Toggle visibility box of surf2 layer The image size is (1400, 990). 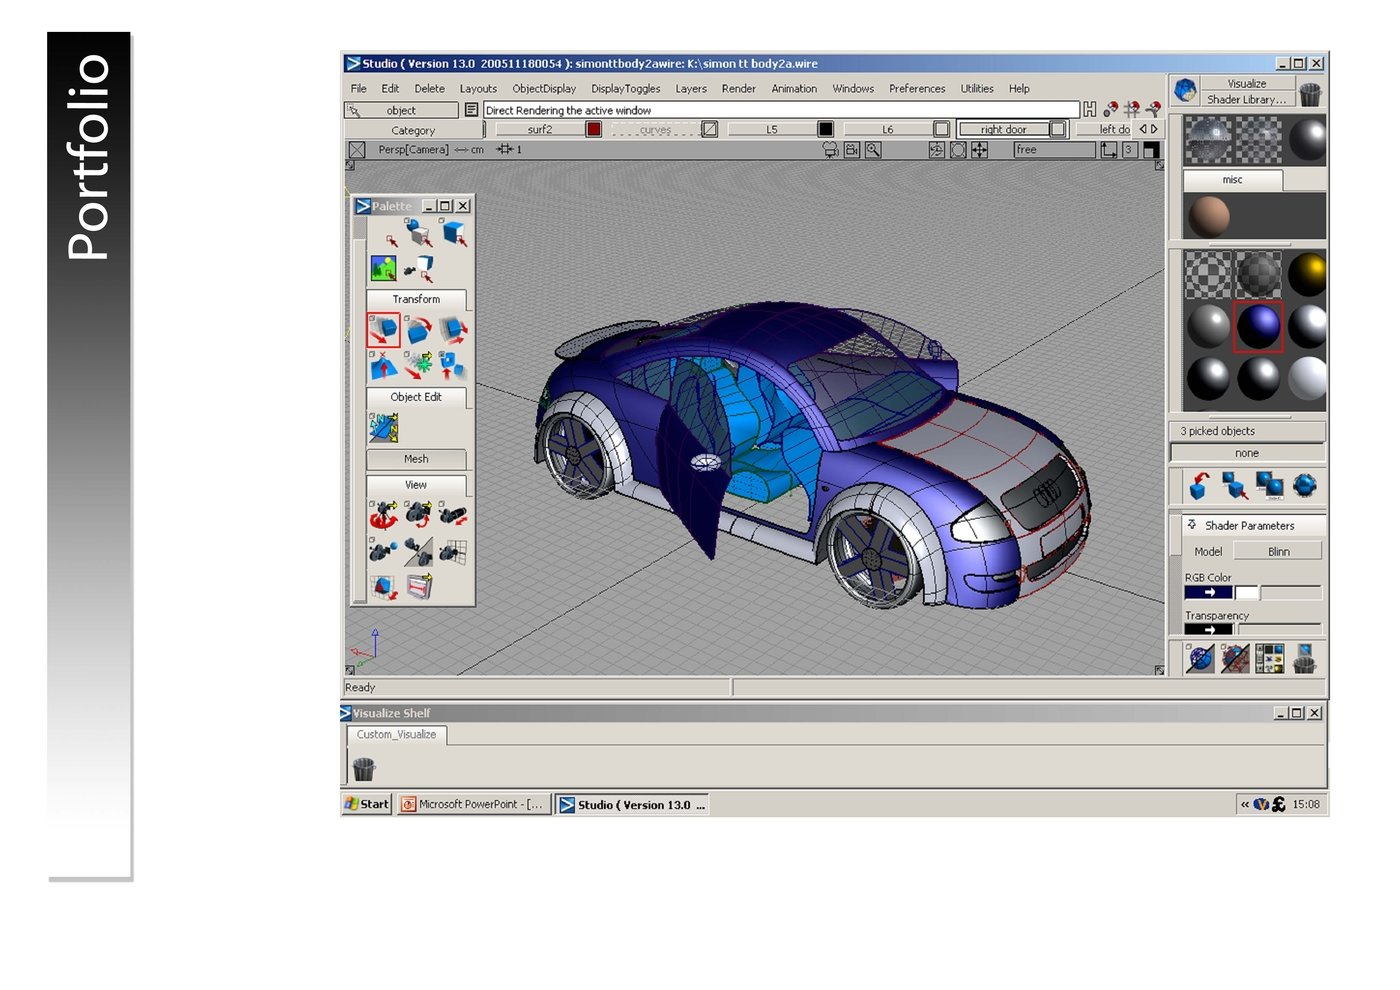pyautogui.click(x=593, y=129)
